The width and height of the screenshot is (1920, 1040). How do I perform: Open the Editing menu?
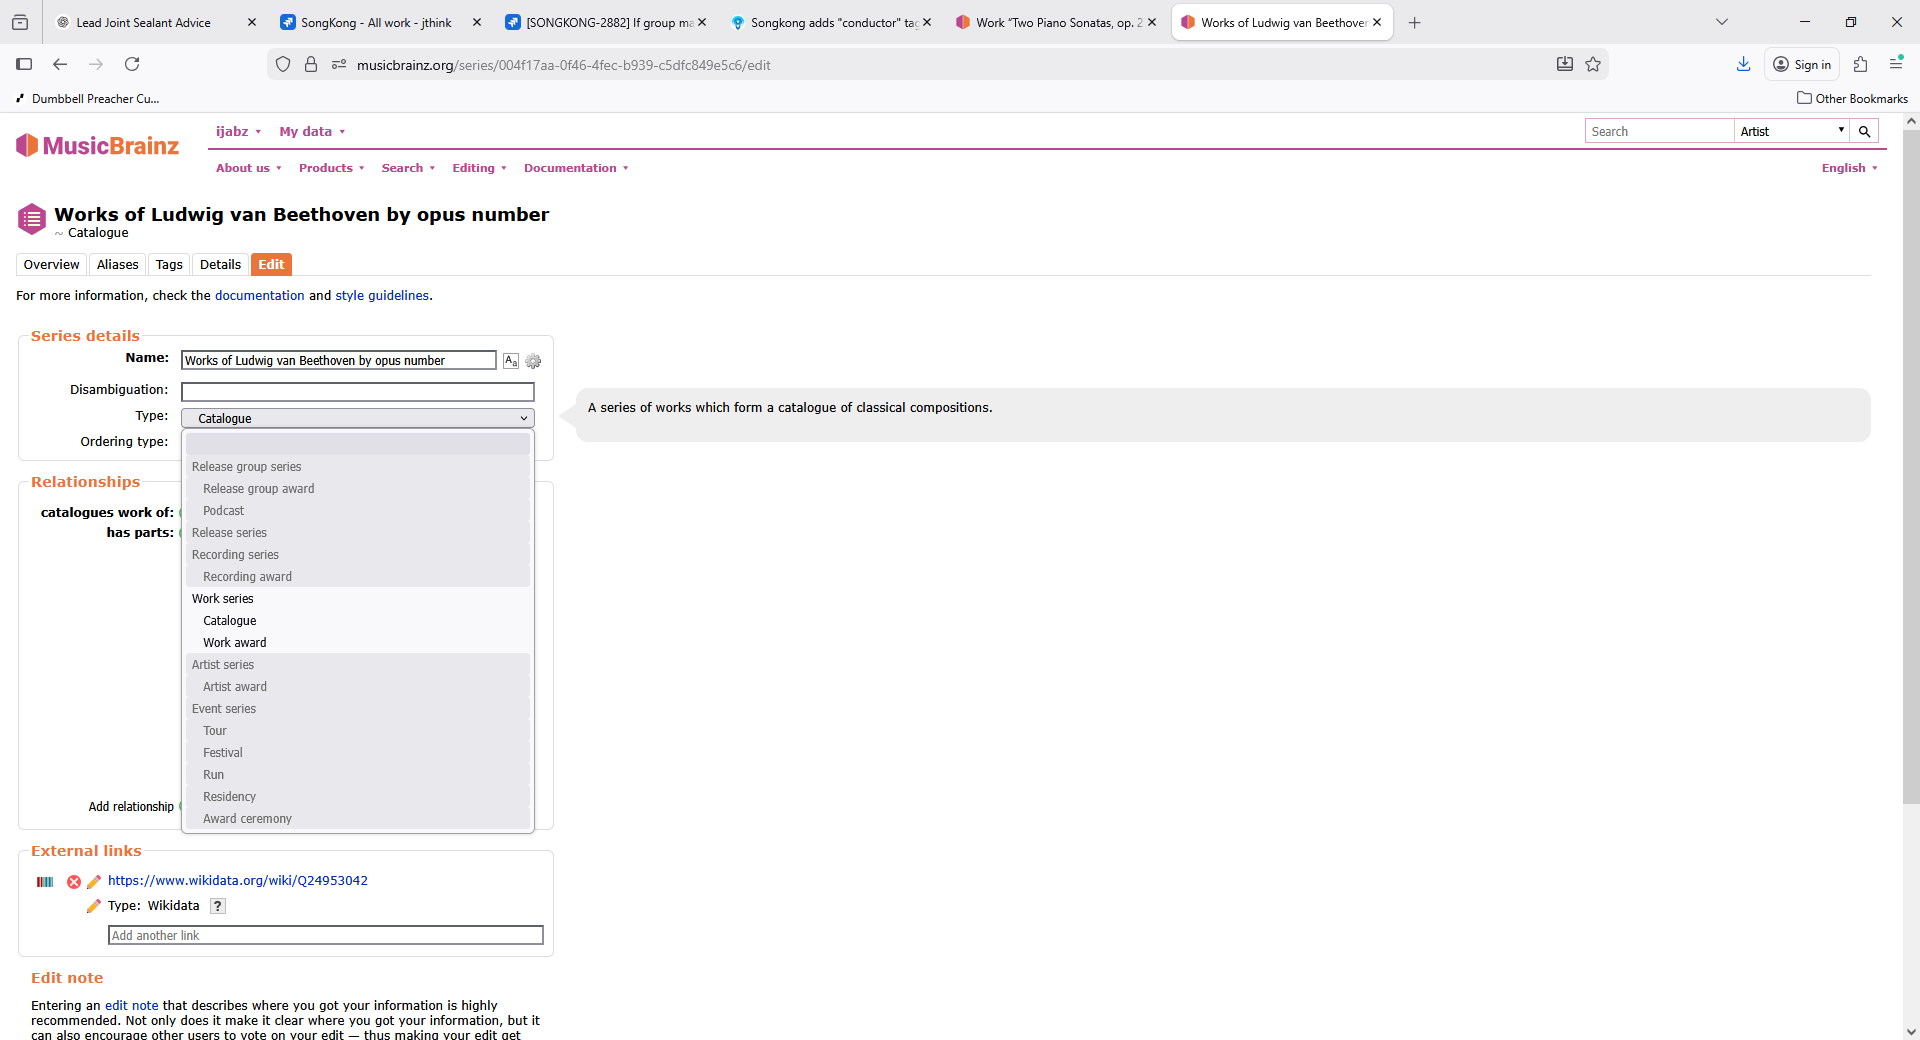pyautogui.click(x=479, y=168)
